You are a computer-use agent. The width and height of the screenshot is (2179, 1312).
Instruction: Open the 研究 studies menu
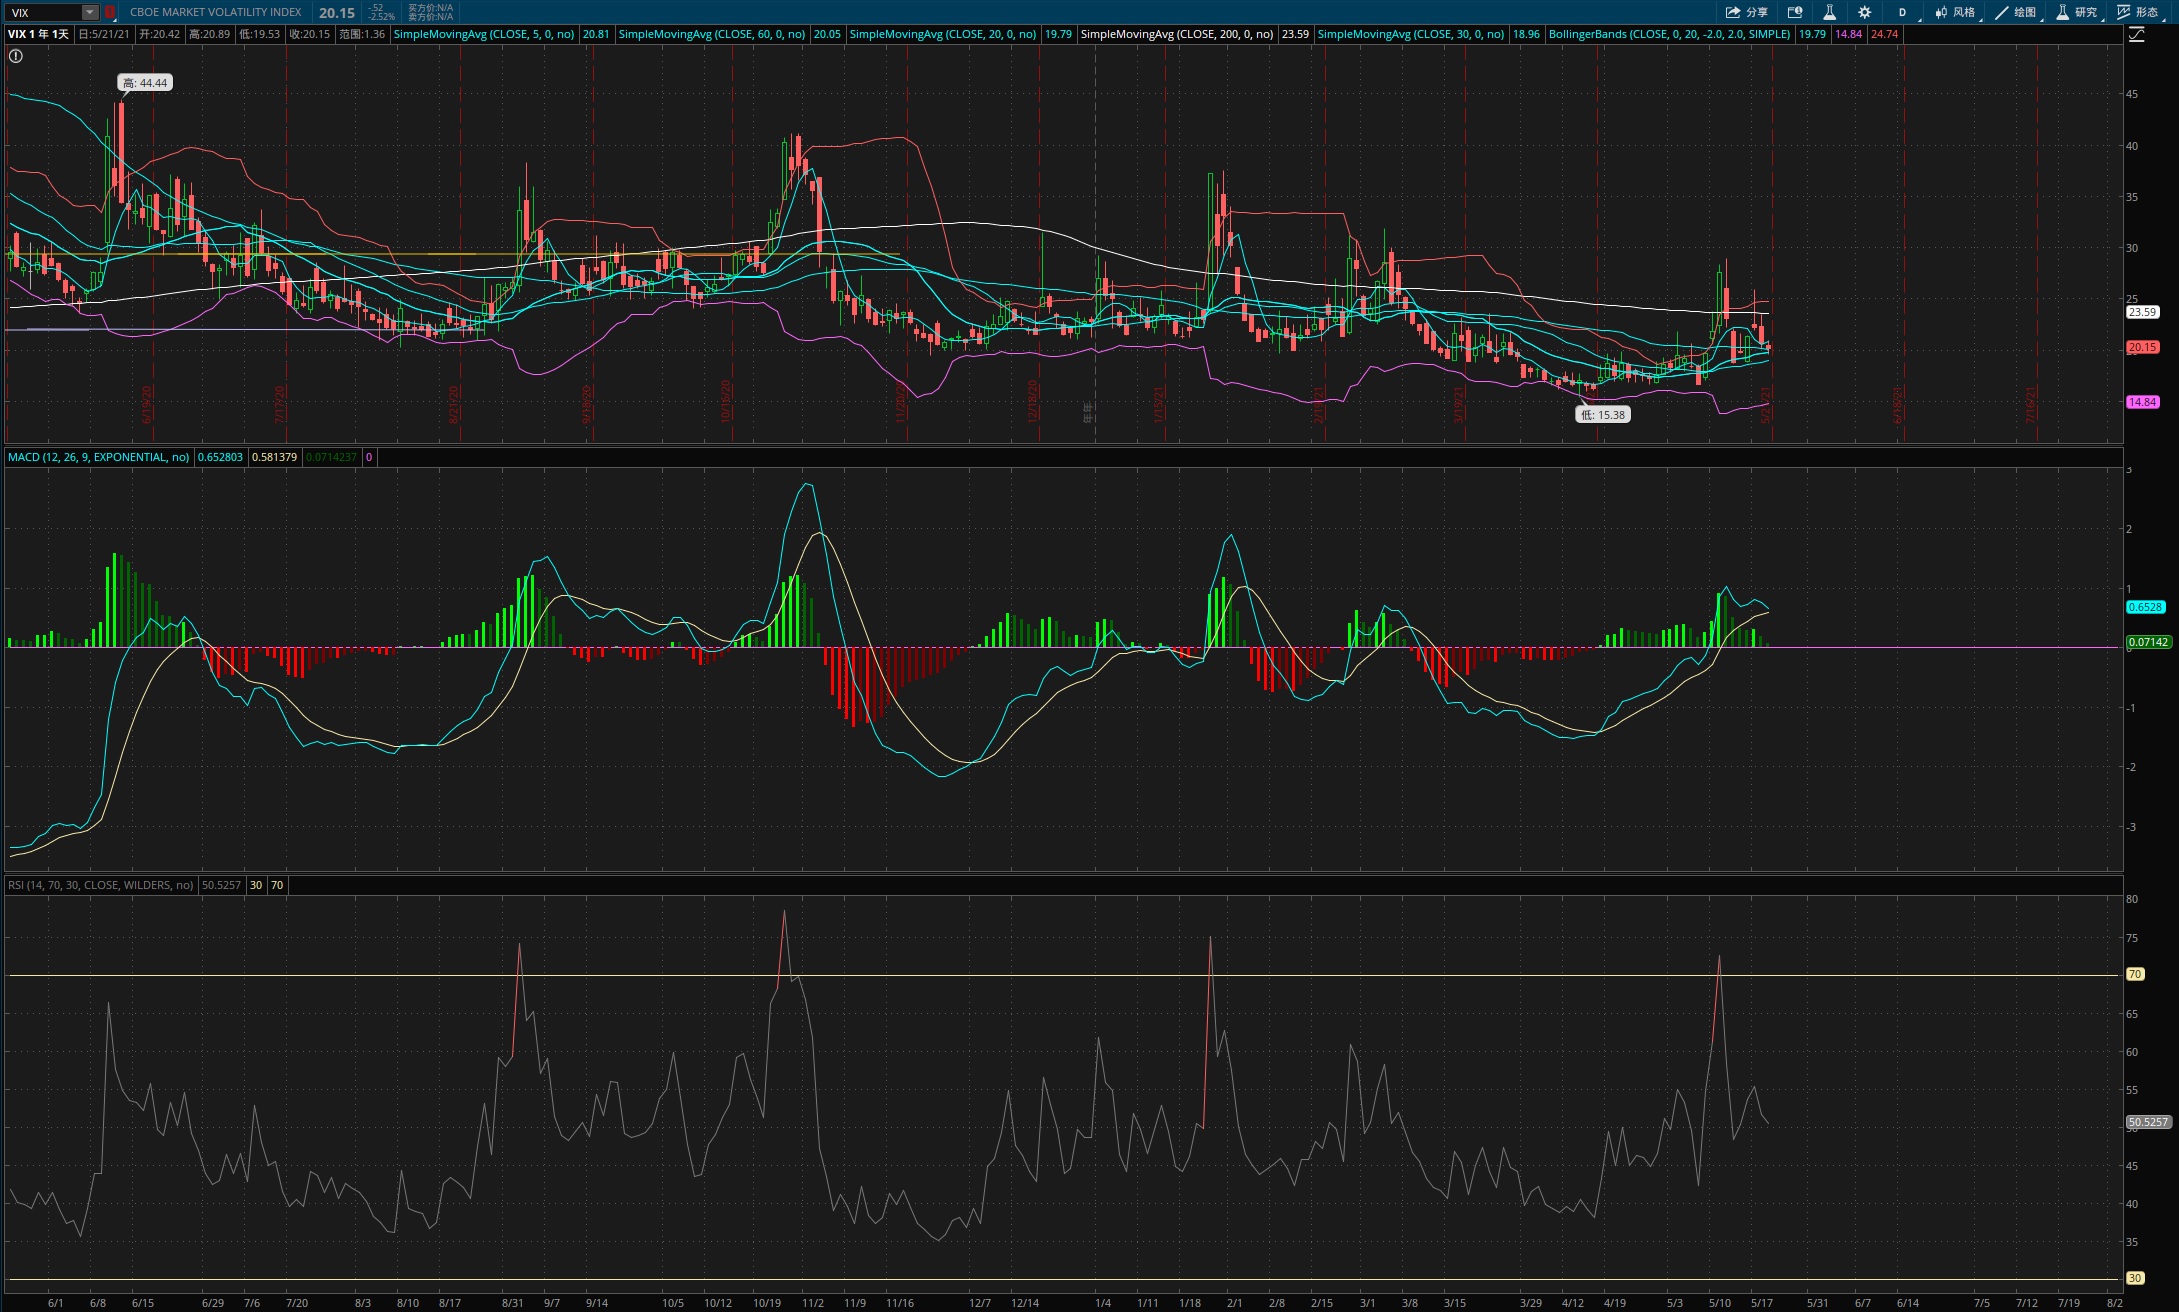tap(2076, 12)
